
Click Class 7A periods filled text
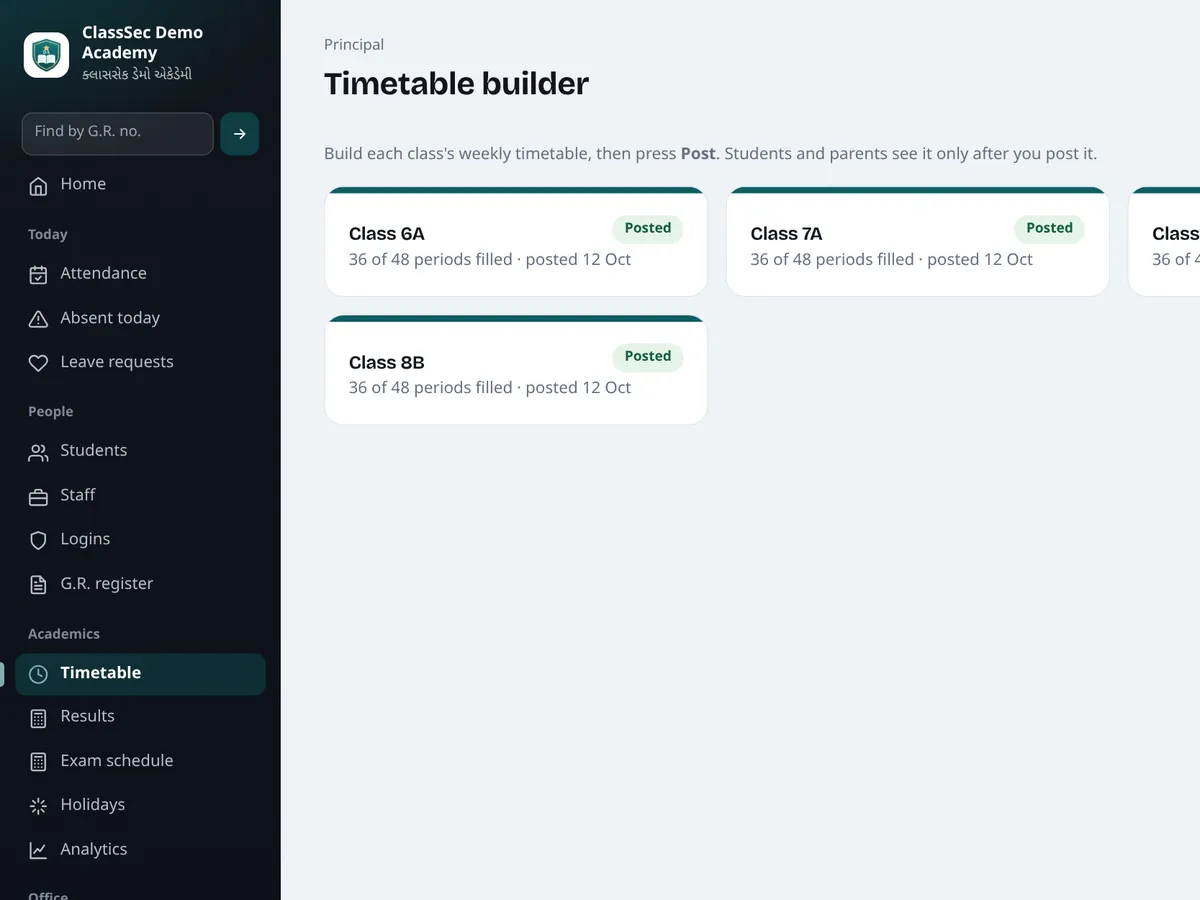pyautogui.click(x=892, y=260)
